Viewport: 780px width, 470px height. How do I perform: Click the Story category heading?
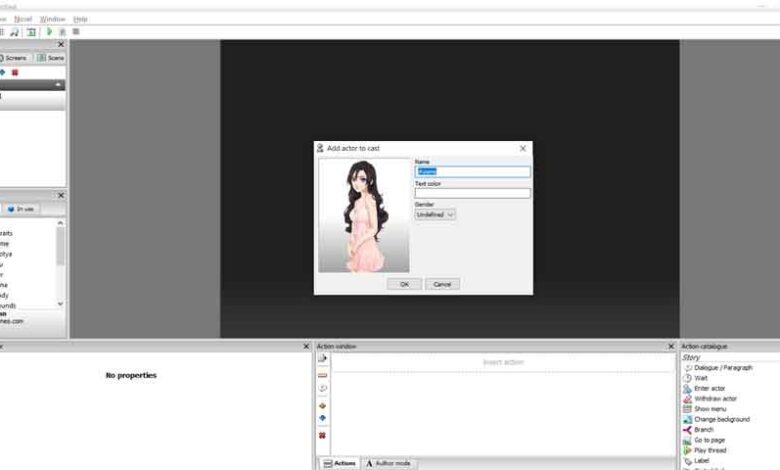click(691, 358)
